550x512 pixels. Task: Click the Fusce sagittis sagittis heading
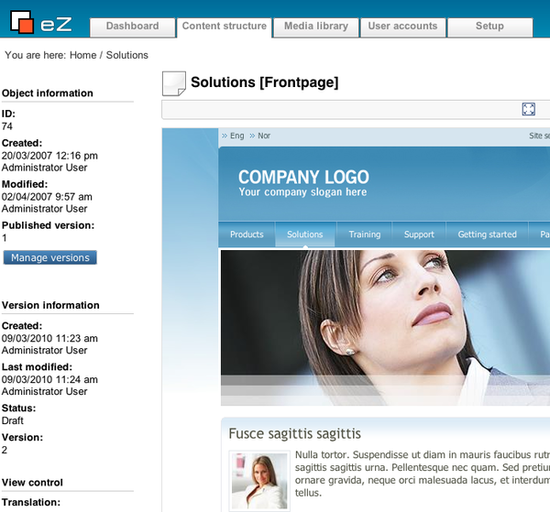tap(295, 434)
